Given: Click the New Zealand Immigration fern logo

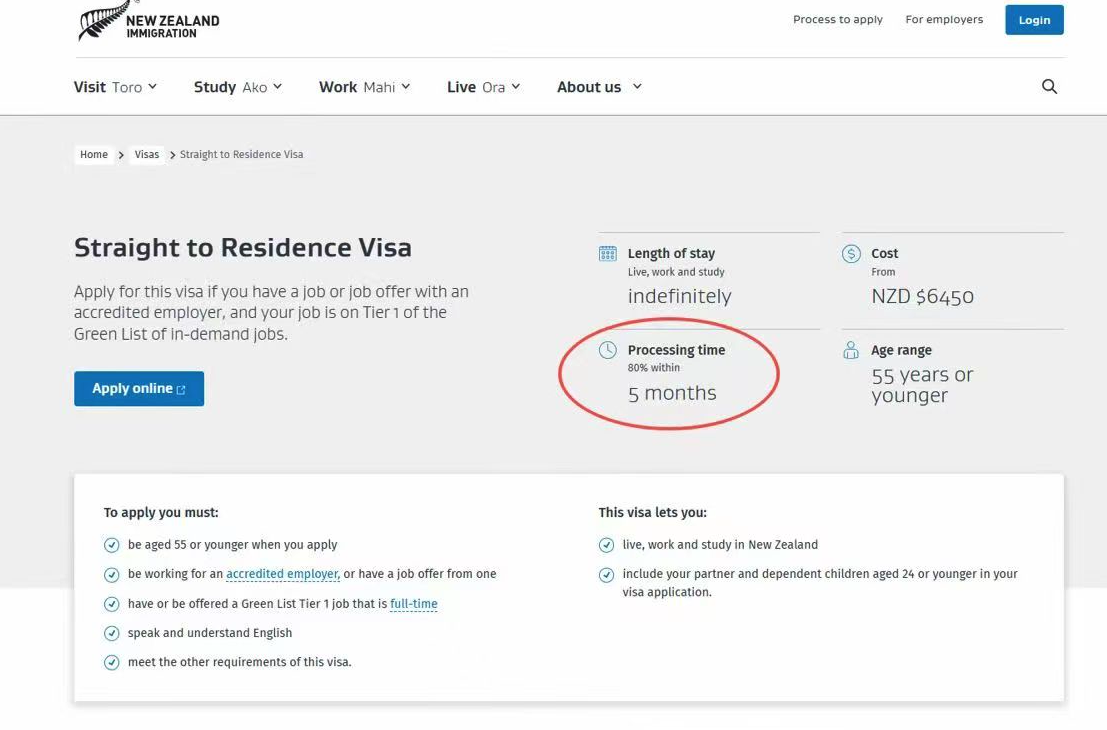Looking at the screenshot, I should coord(102,21).
